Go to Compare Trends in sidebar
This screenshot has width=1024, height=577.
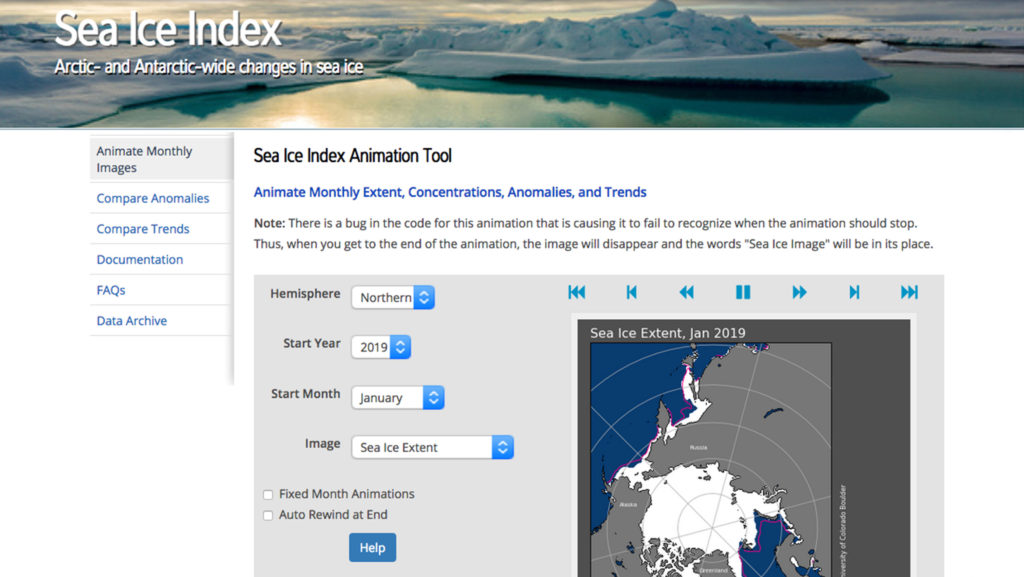(143, 228)
